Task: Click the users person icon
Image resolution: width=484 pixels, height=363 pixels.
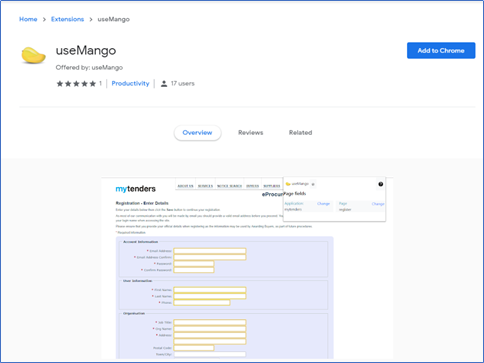Action: [x=164, y=84]
